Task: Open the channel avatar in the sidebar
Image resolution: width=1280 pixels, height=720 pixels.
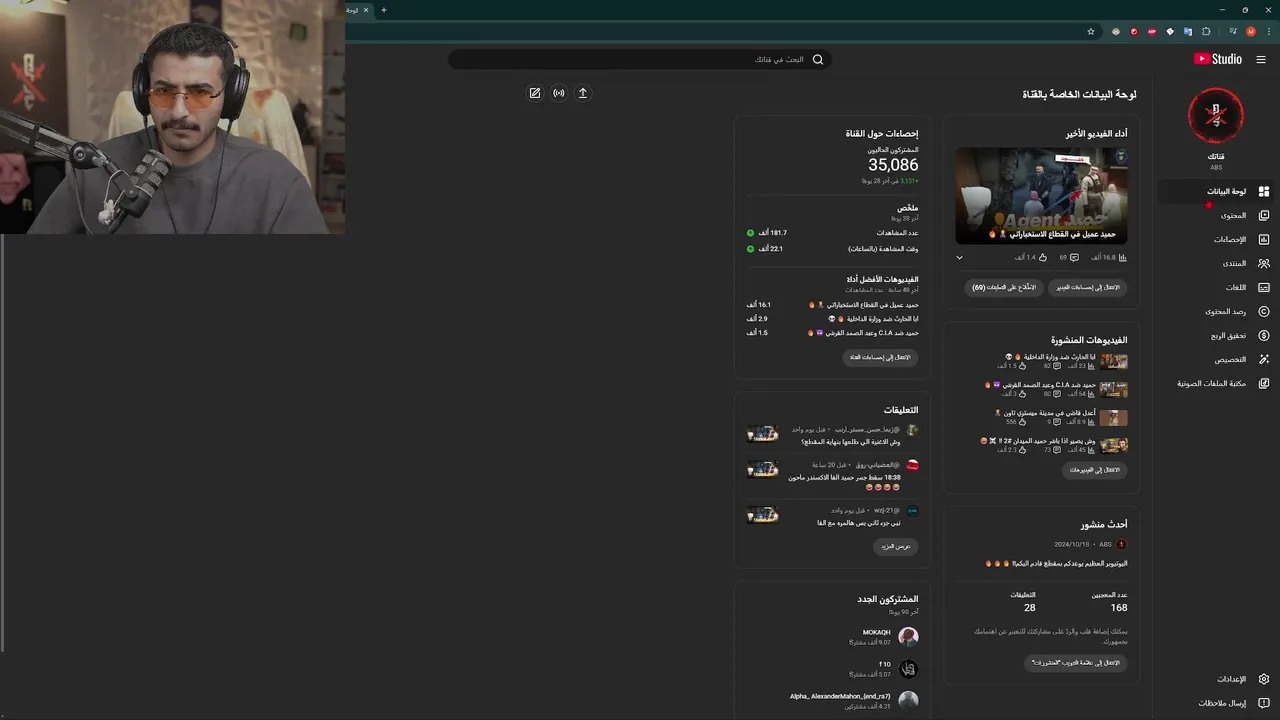Action: coord(1216,116)
